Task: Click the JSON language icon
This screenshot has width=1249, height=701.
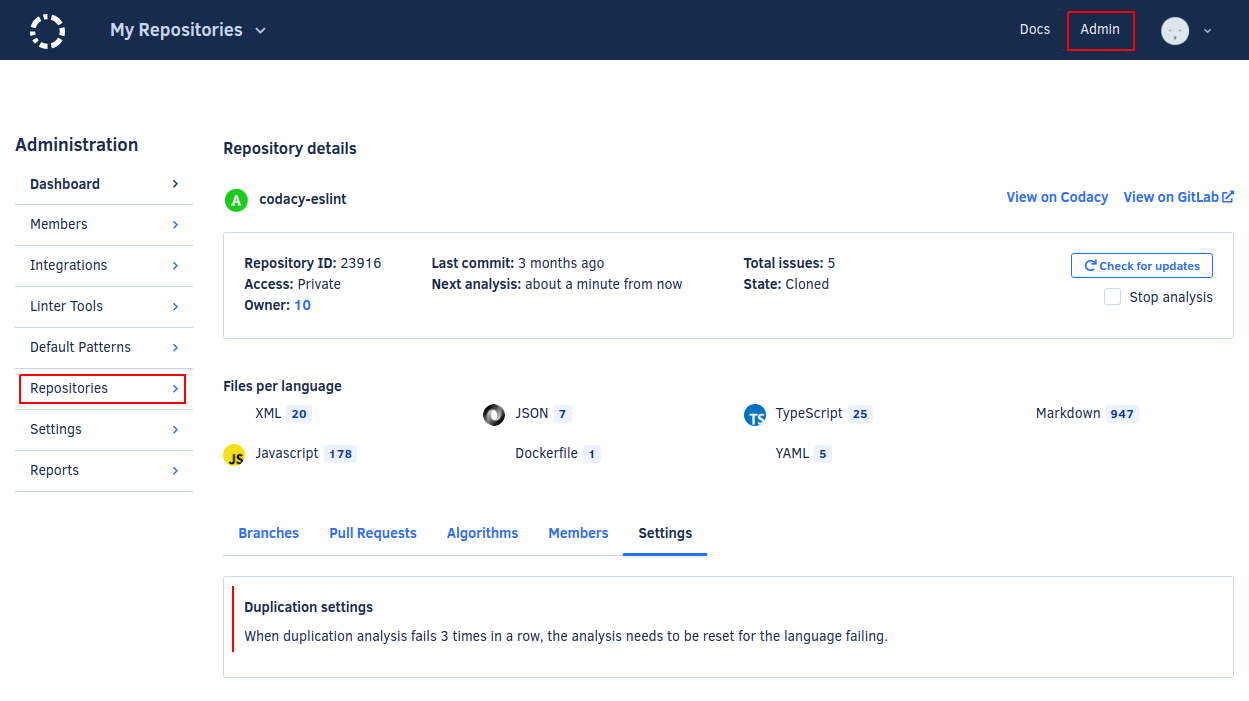Action: pos(494,415)
